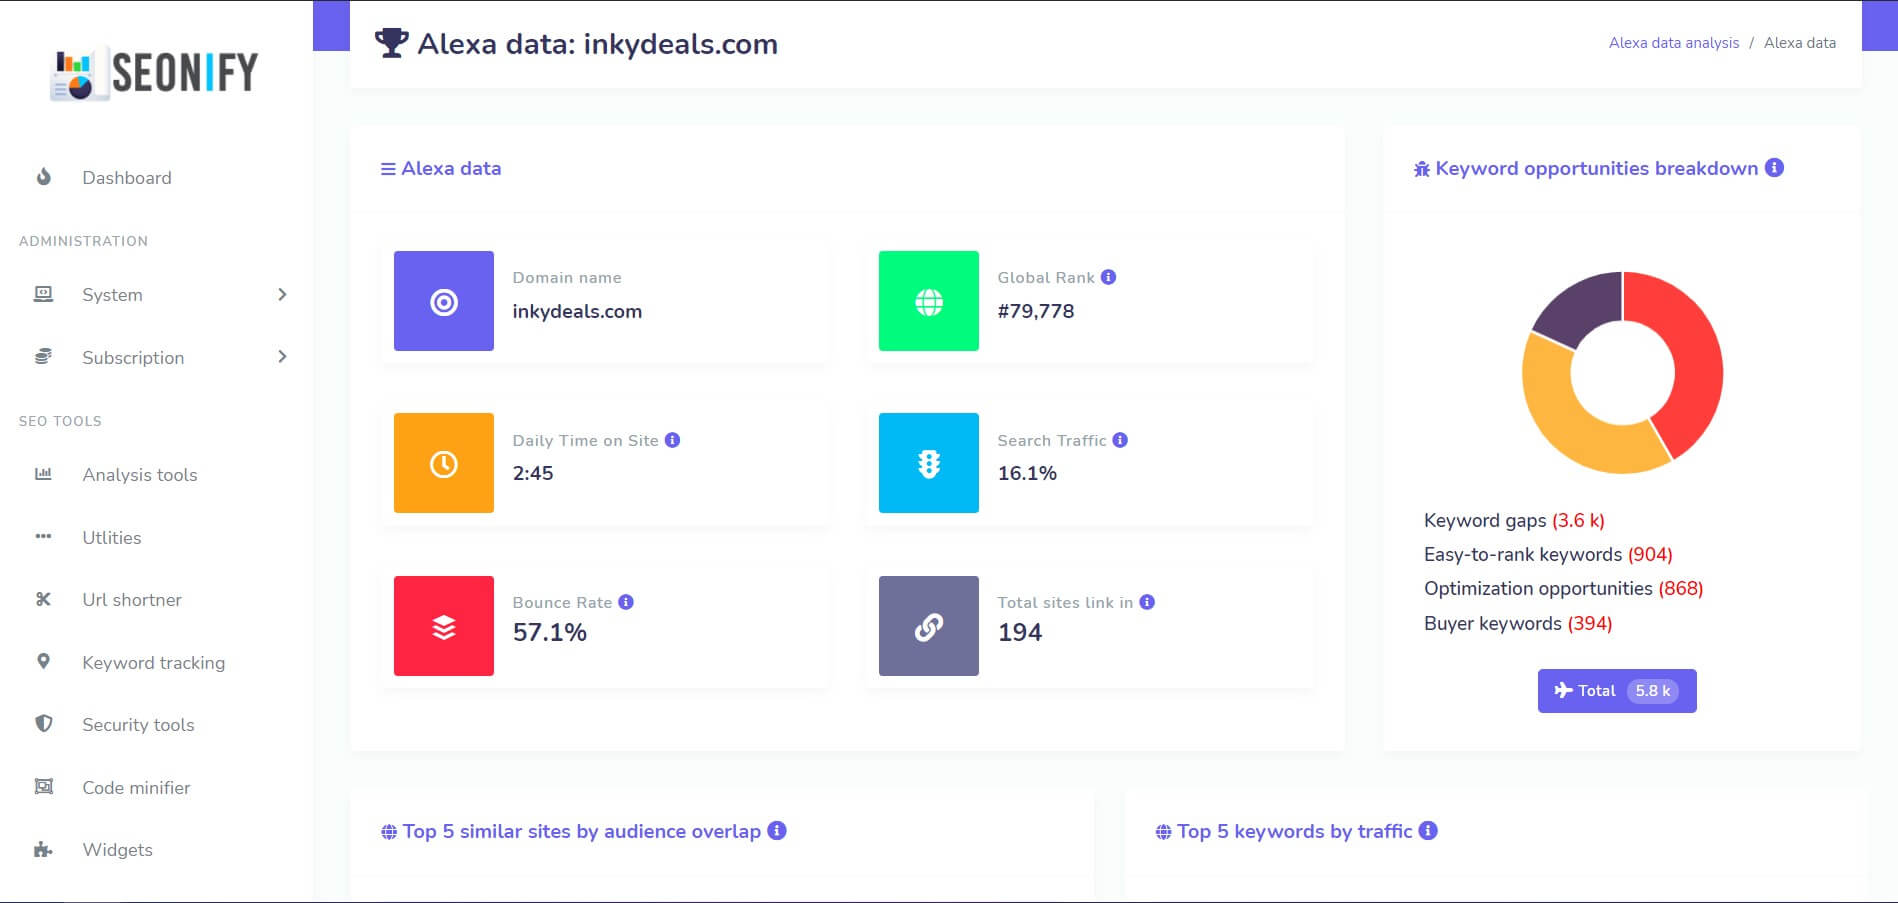1898x903 pixels.
Task: Click the inkydeals.com domain name value
Action: (x=577, y=311)
